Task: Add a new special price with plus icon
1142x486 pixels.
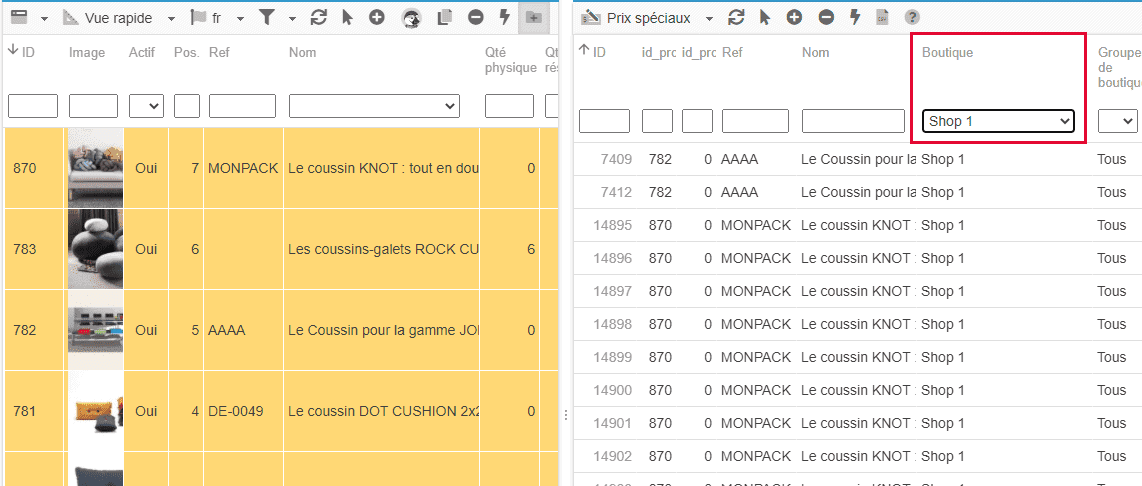Action: point(794,18)
